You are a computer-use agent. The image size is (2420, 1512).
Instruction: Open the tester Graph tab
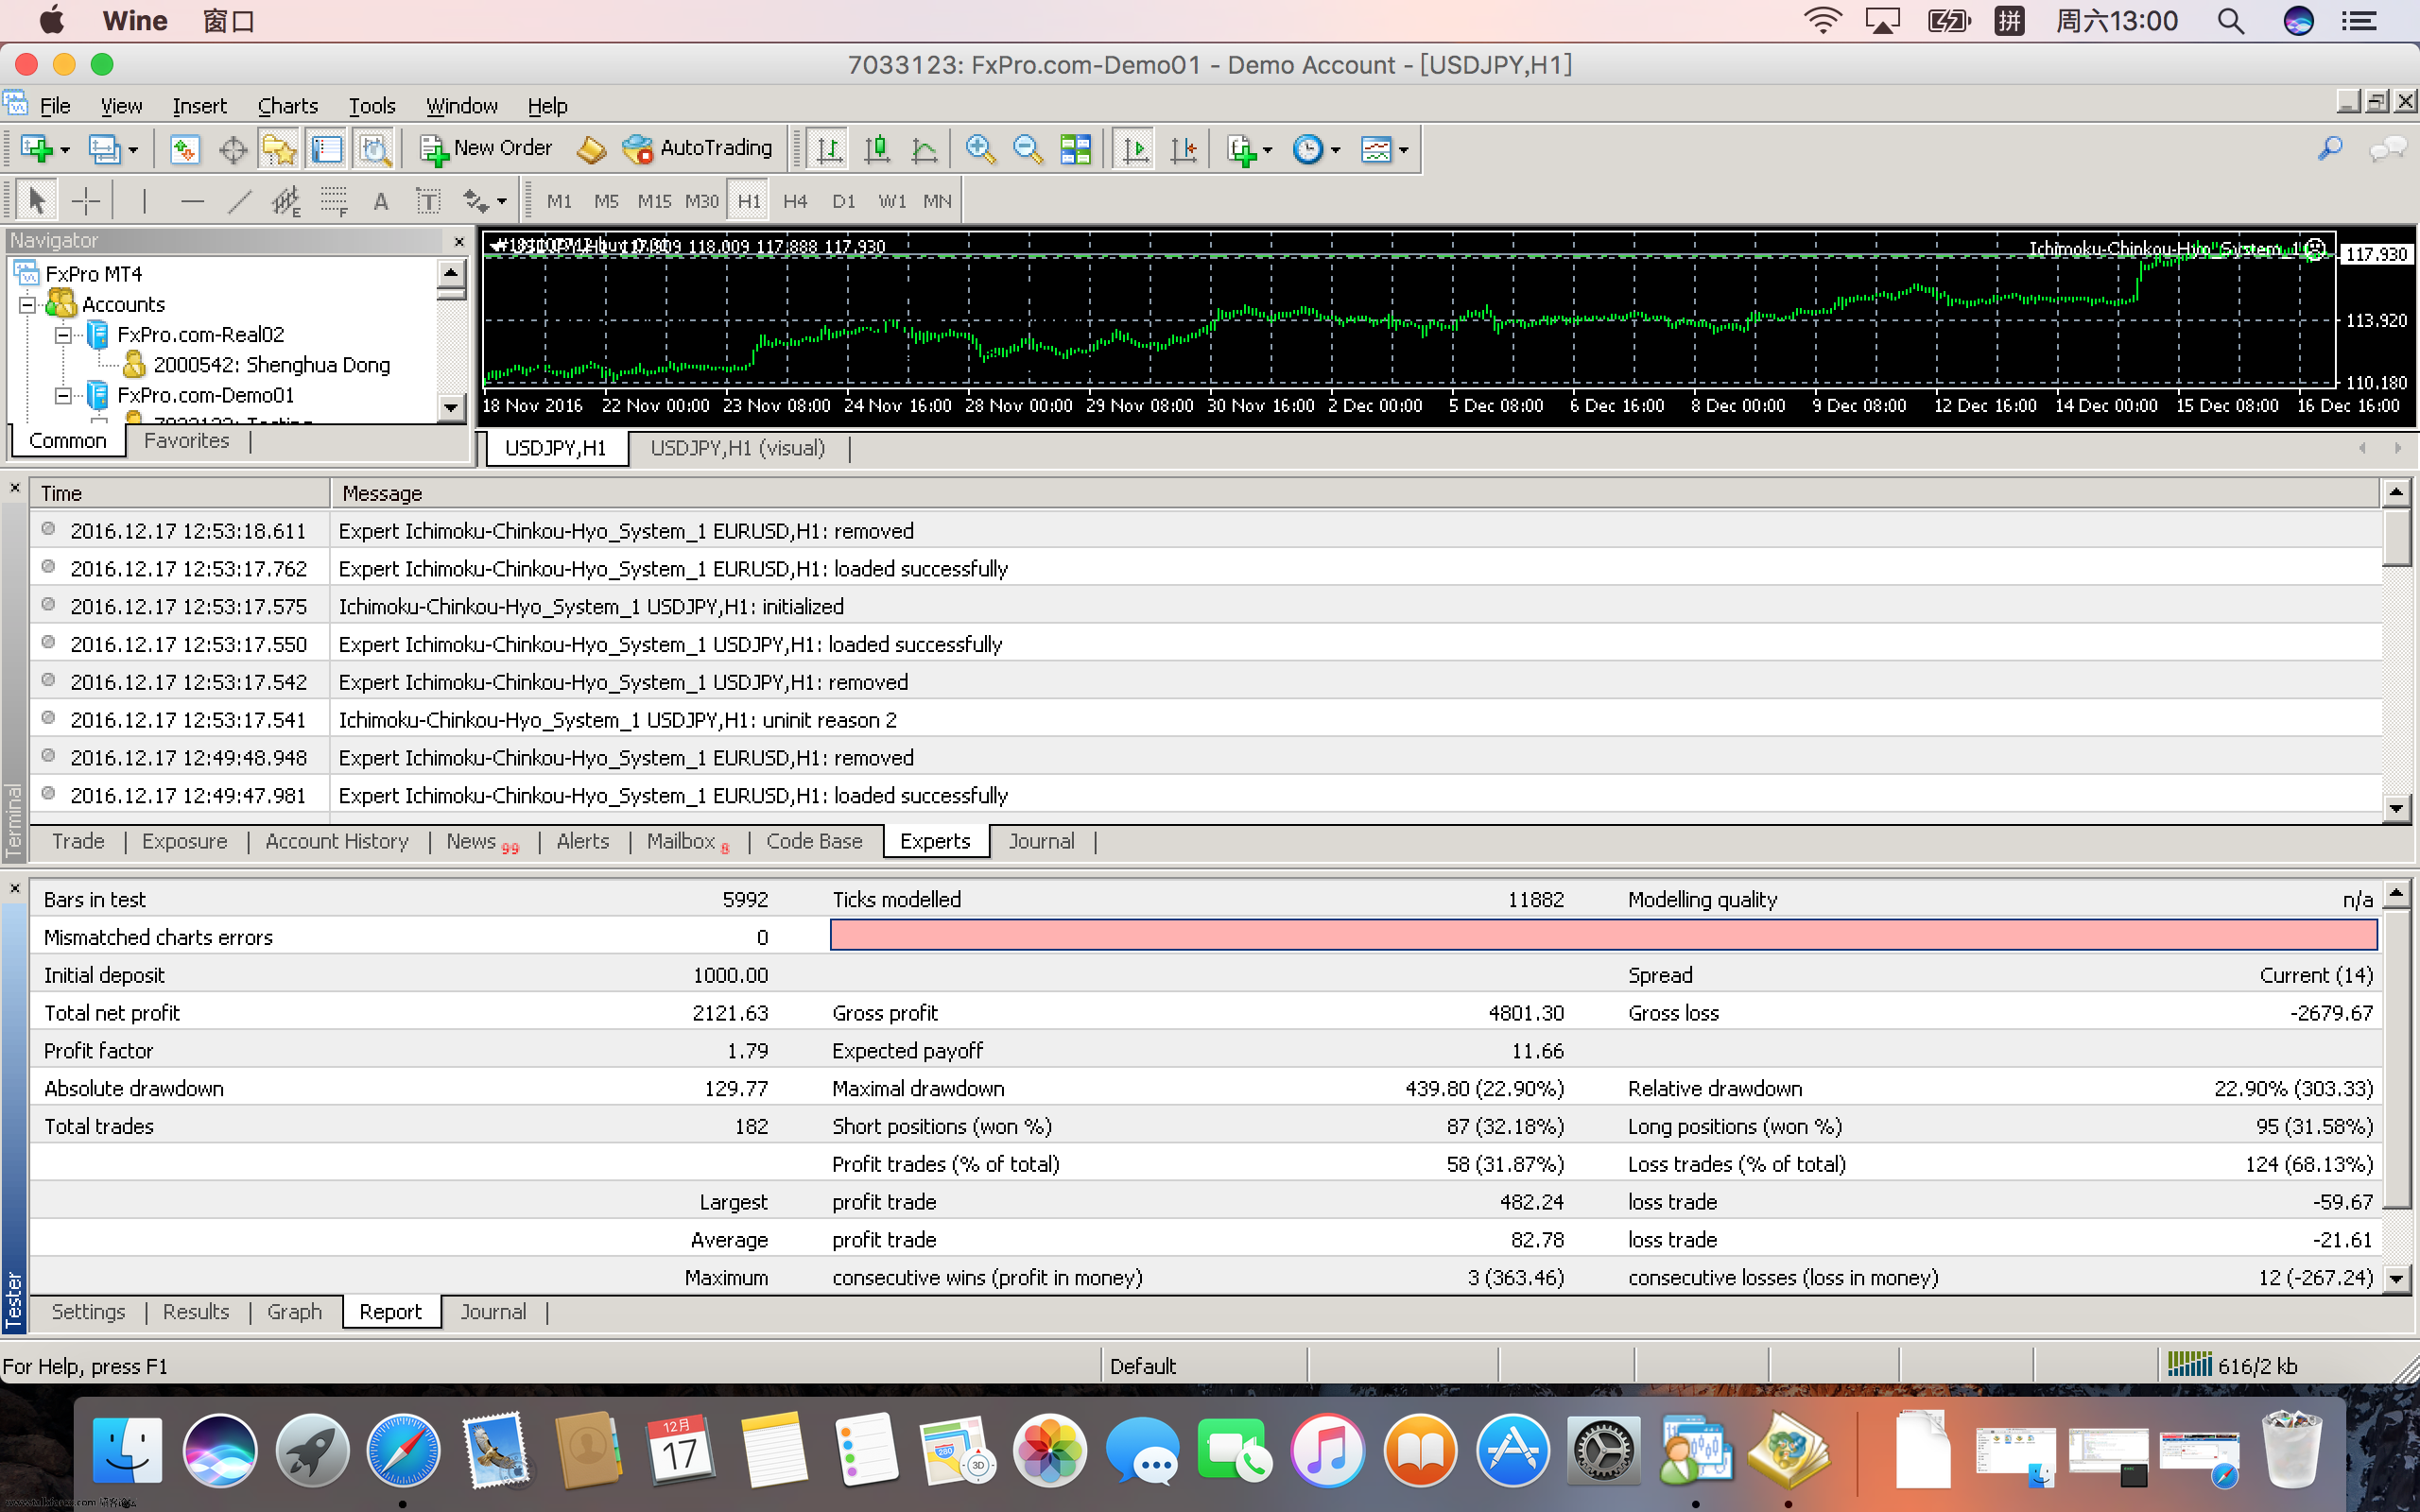[x=294, y=1311]
